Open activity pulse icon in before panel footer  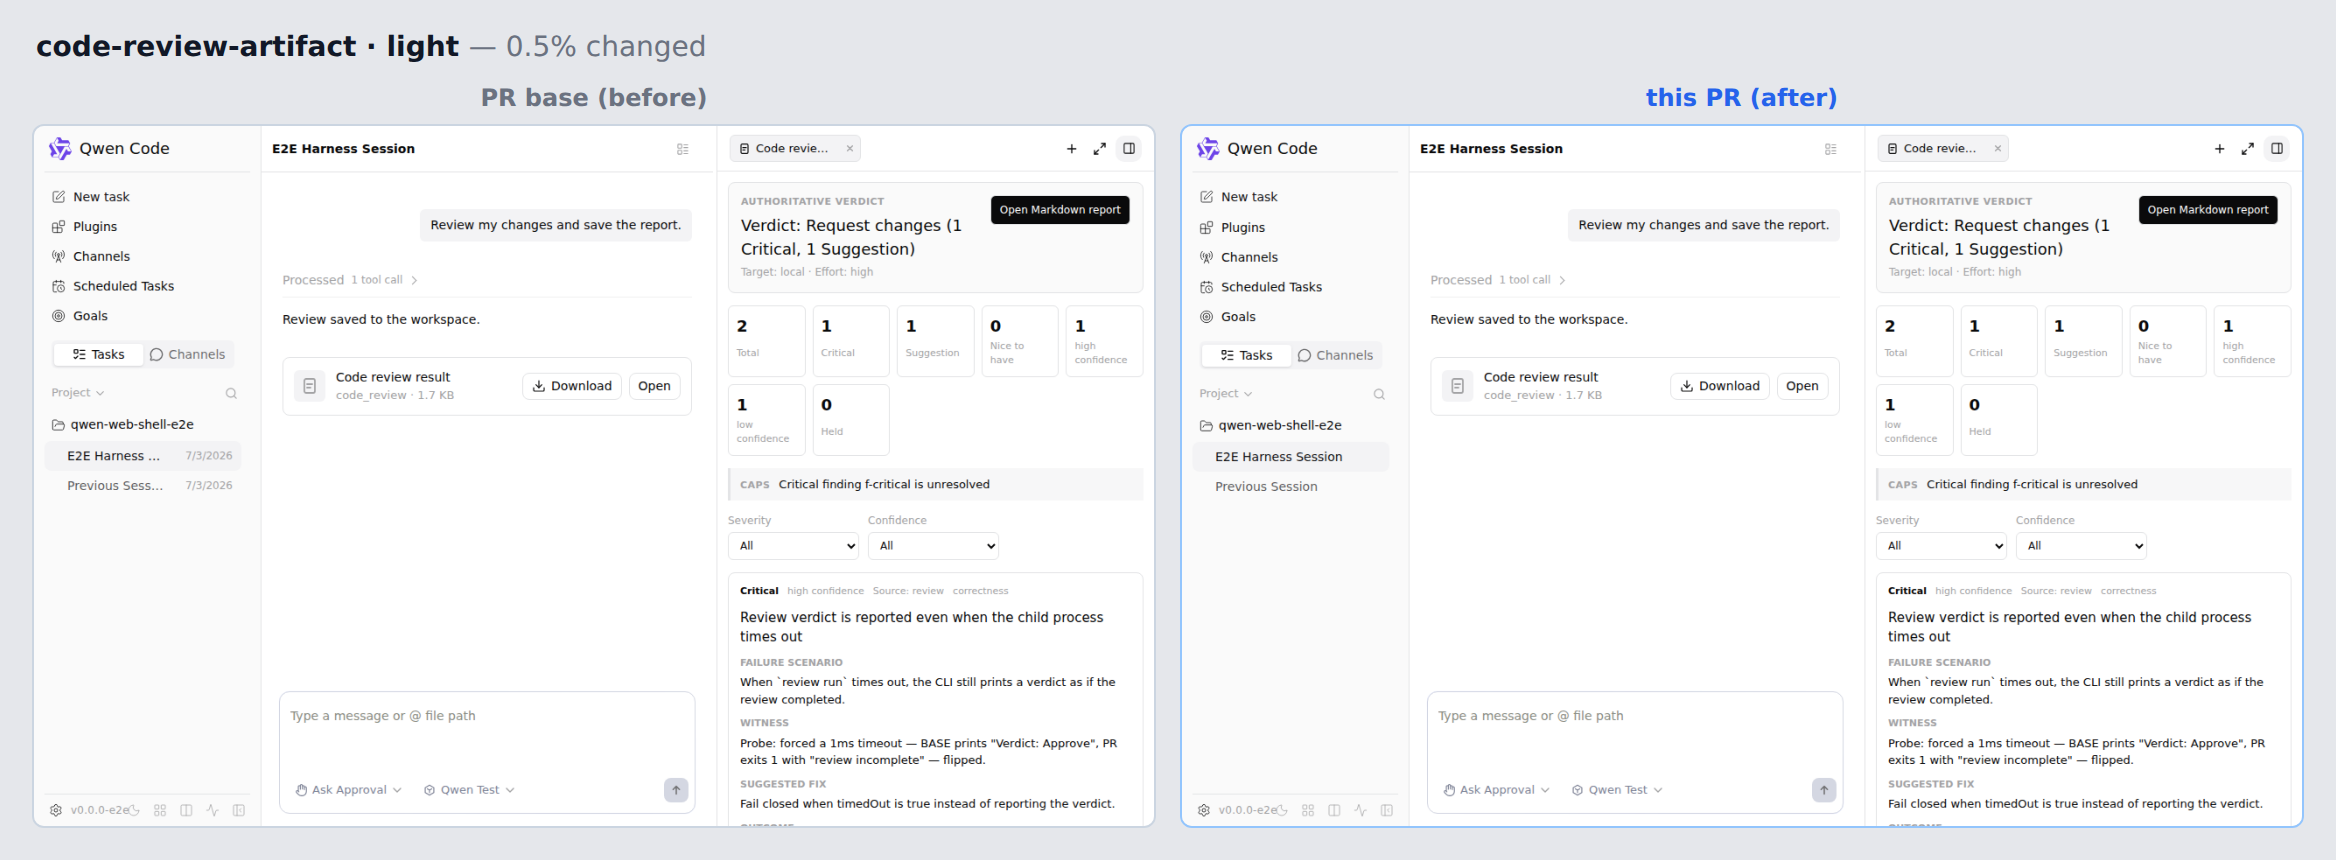(x=212, y=810)
